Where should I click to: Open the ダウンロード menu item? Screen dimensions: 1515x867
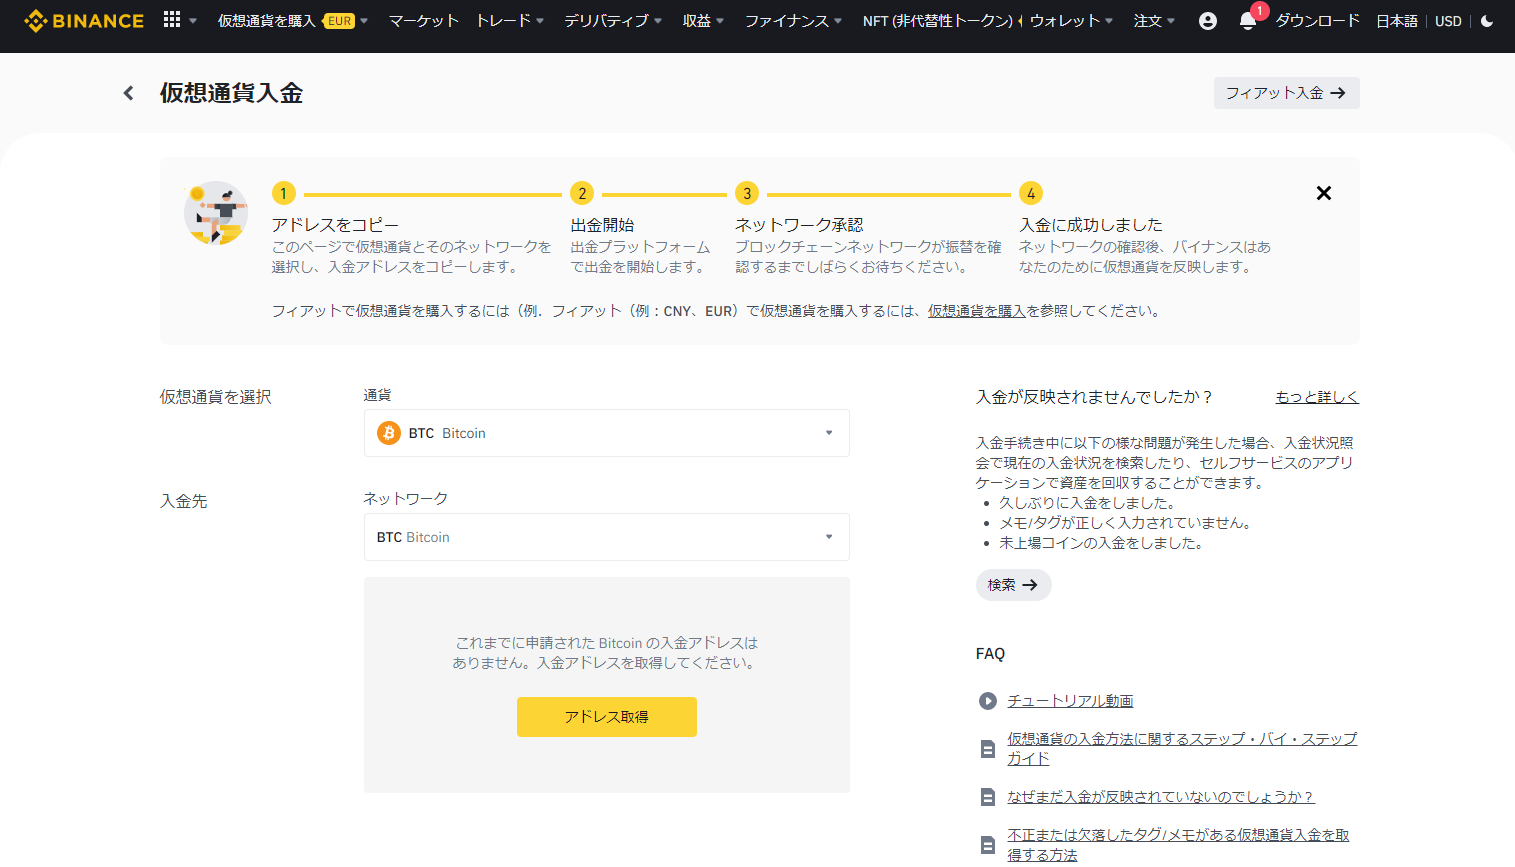[1318, 21]
